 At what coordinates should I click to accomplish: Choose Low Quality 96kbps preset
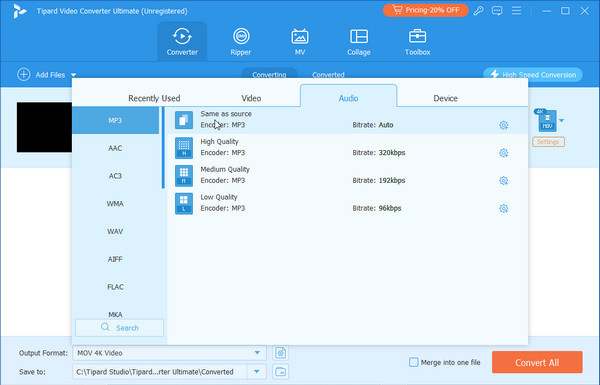(x=347, y=203)
